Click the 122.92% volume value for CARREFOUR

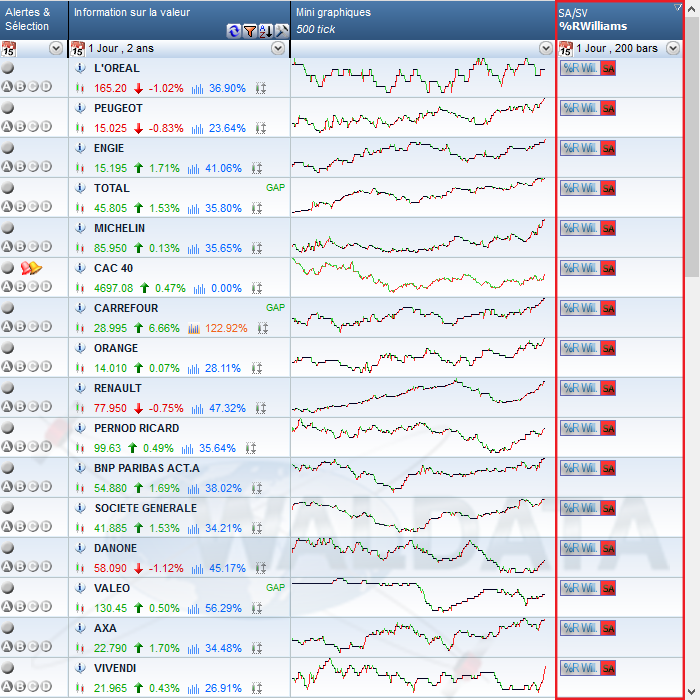click(226, 329)
